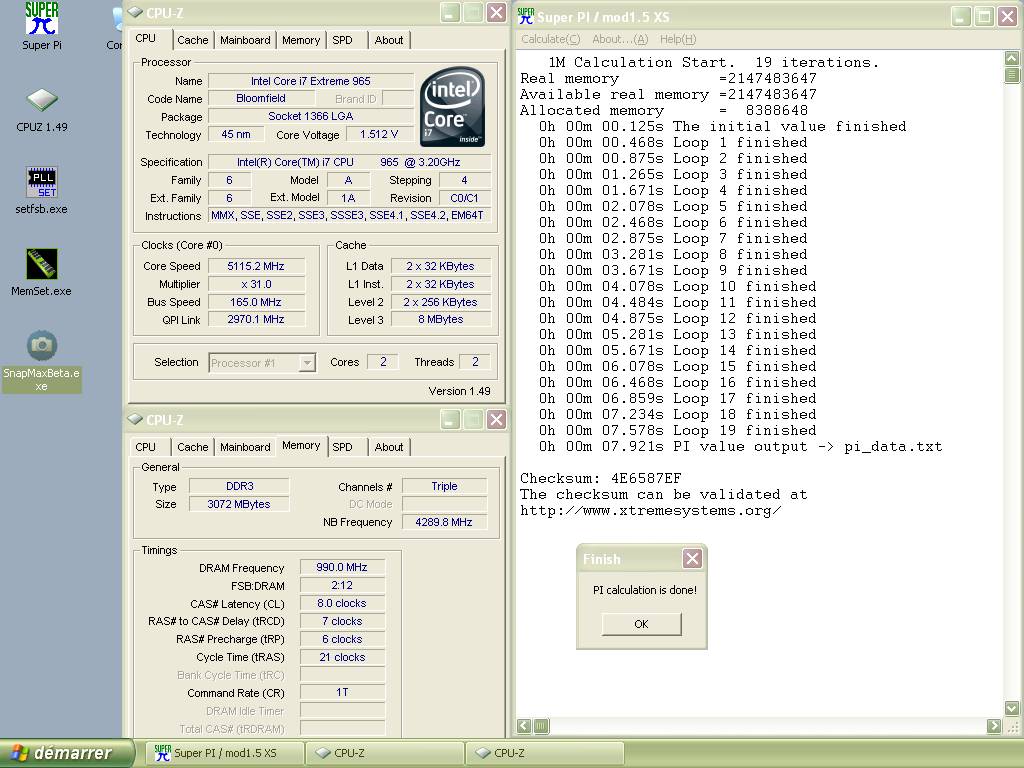Click Level 3 cache value 8 MBytes
The image size is (1024, 768).
click(x=441, y=319)
